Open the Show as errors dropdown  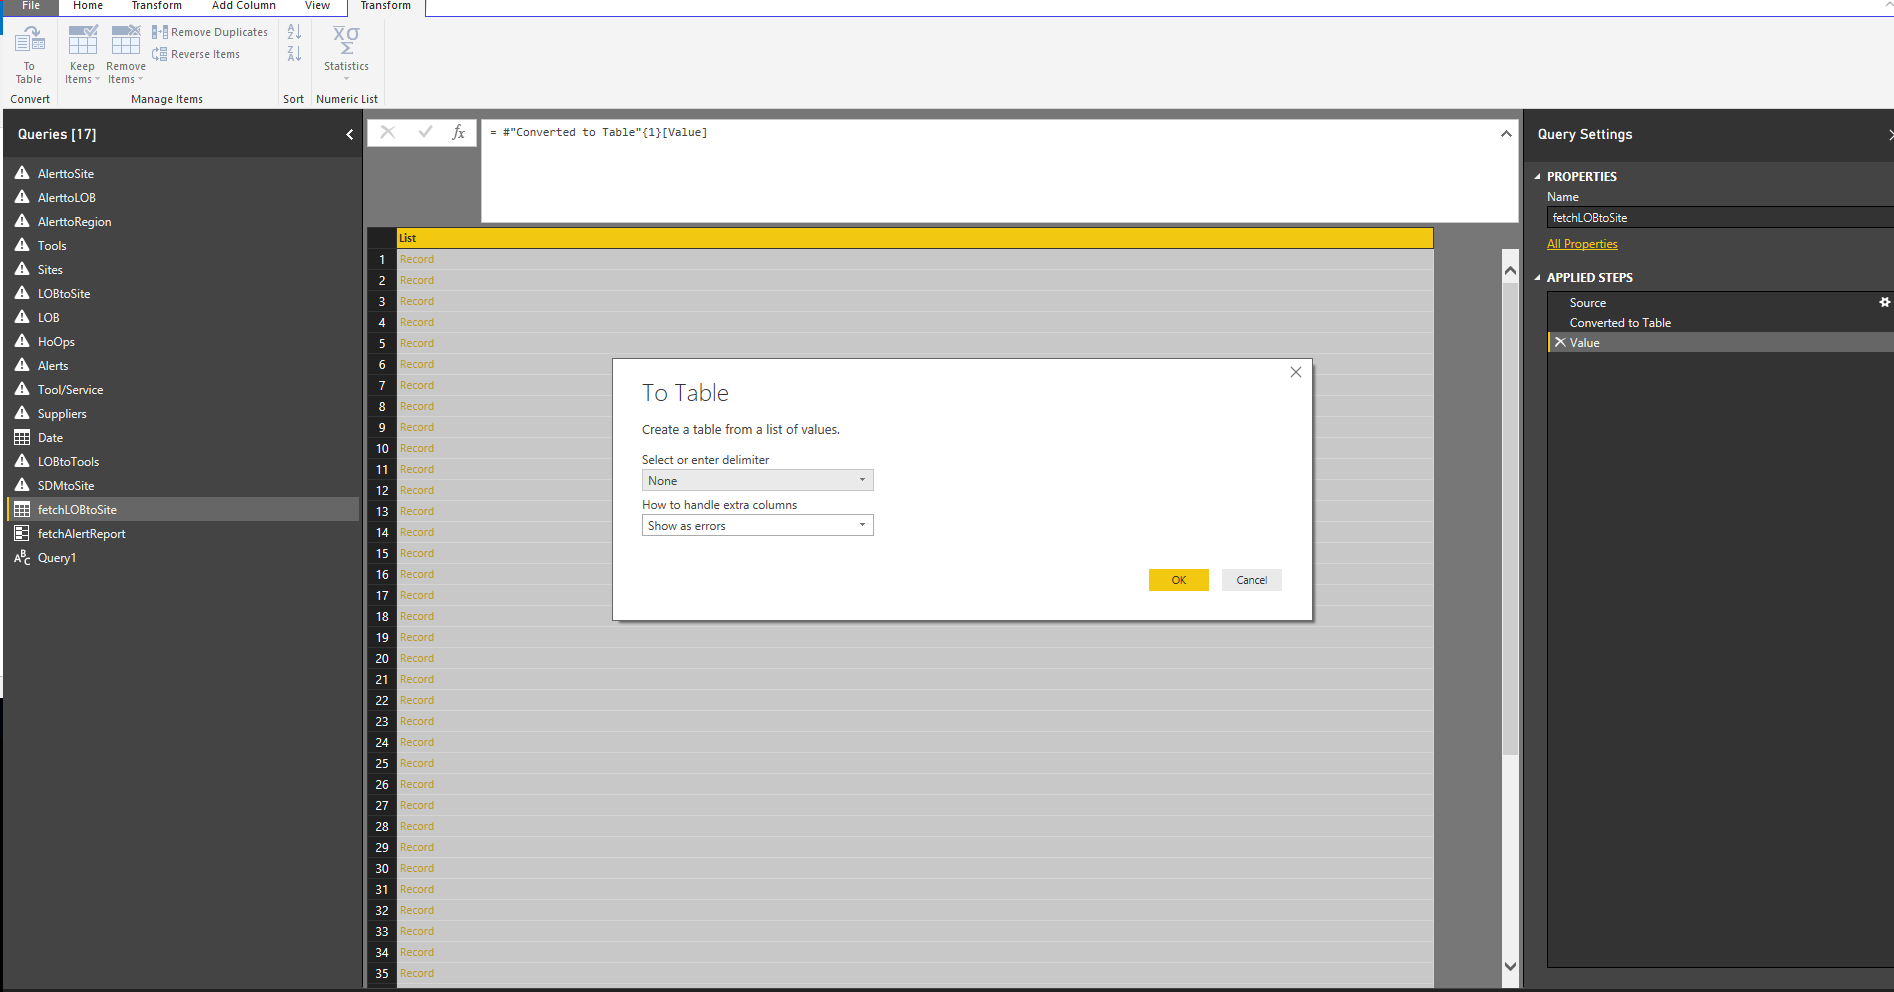[x=757, y=526]
